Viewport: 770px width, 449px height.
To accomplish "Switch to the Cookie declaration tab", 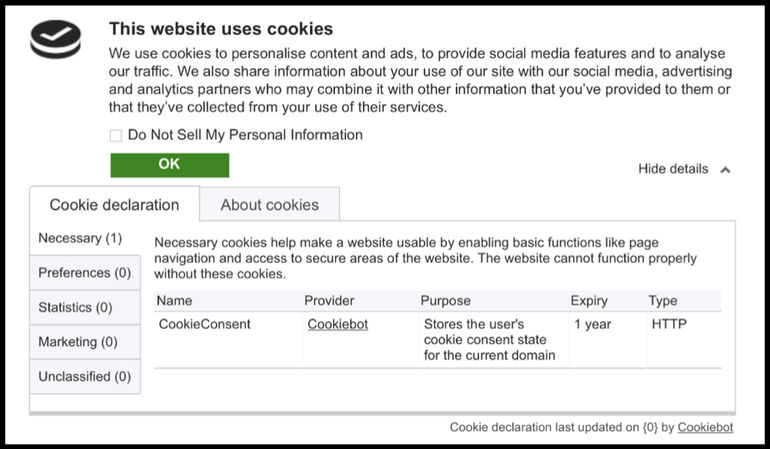I will [x=114, y=205].
